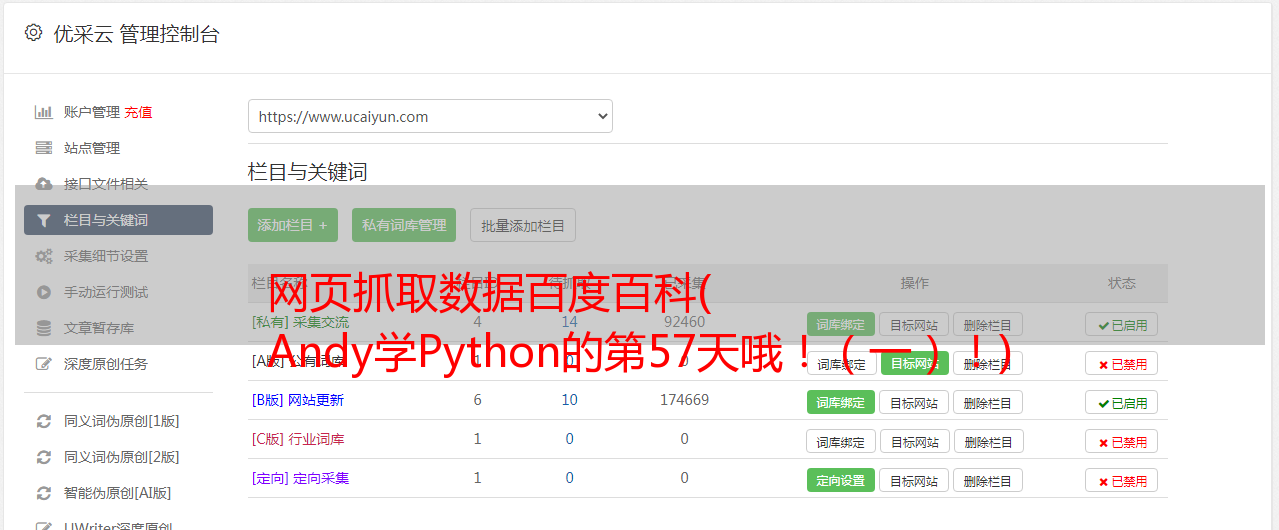Click 词库绑定 in the 行业词库 row
This screenshot has width=1279, height=530.
(x=841, y=441)
